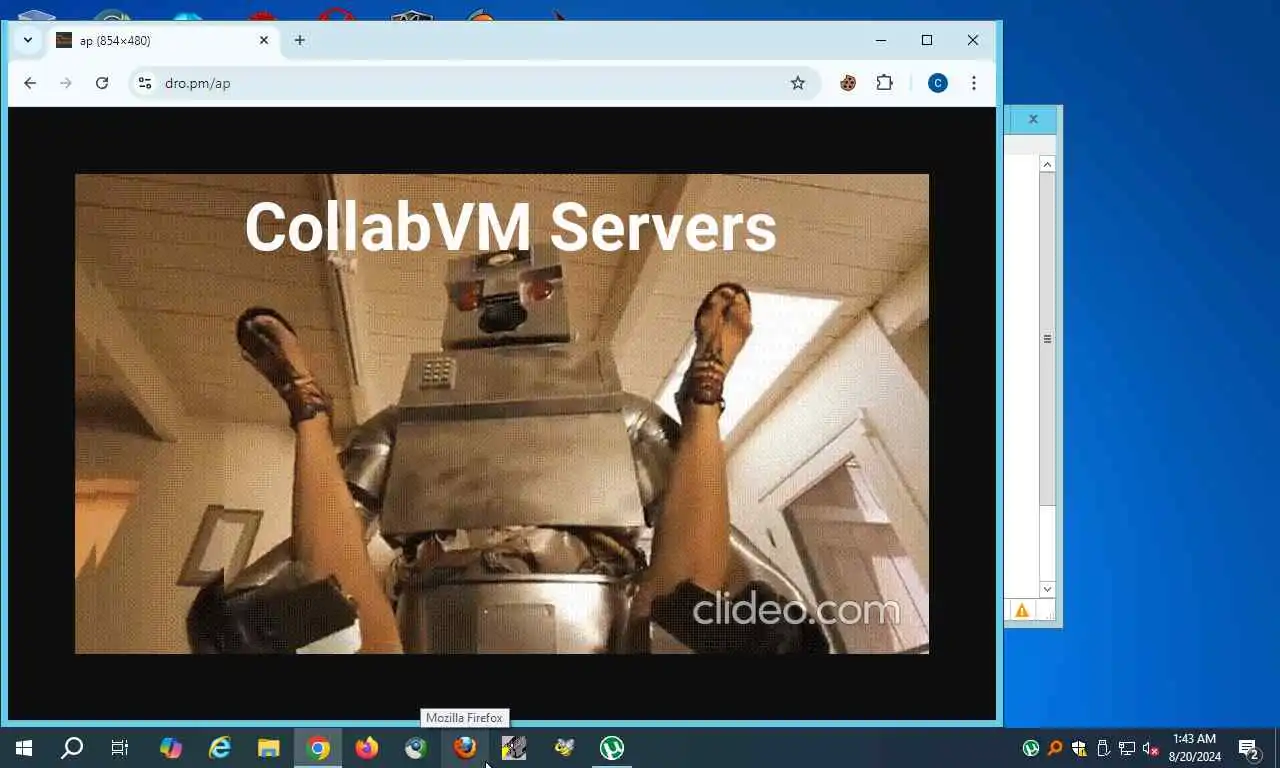1280x768 pixels.
Task: Open File Explorer from the taskbar
Action: click(x=269, y=748)
